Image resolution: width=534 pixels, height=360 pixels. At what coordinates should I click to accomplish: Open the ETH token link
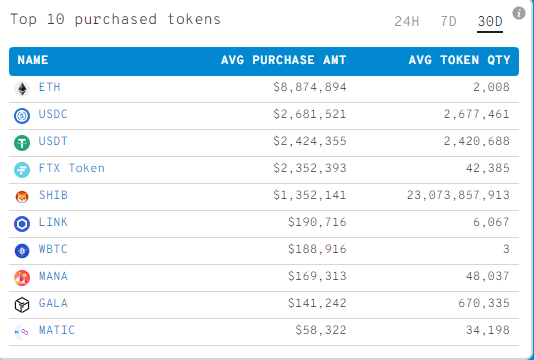coord(50,87)
